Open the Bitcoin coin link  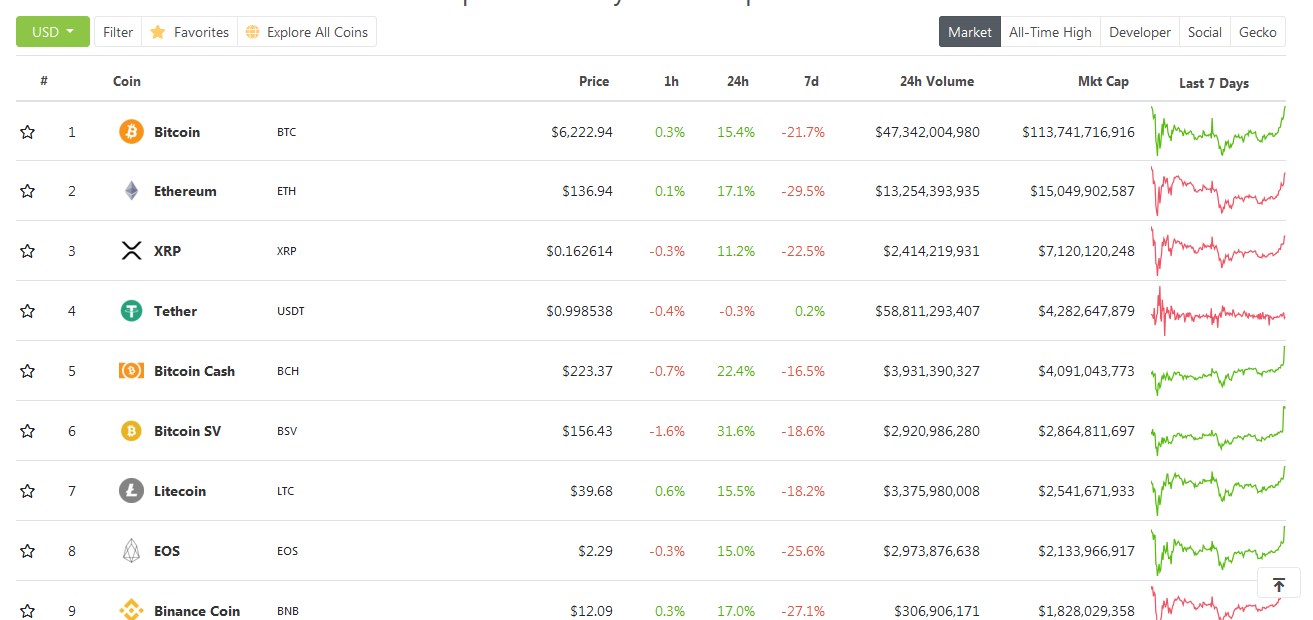coord(177,132)
